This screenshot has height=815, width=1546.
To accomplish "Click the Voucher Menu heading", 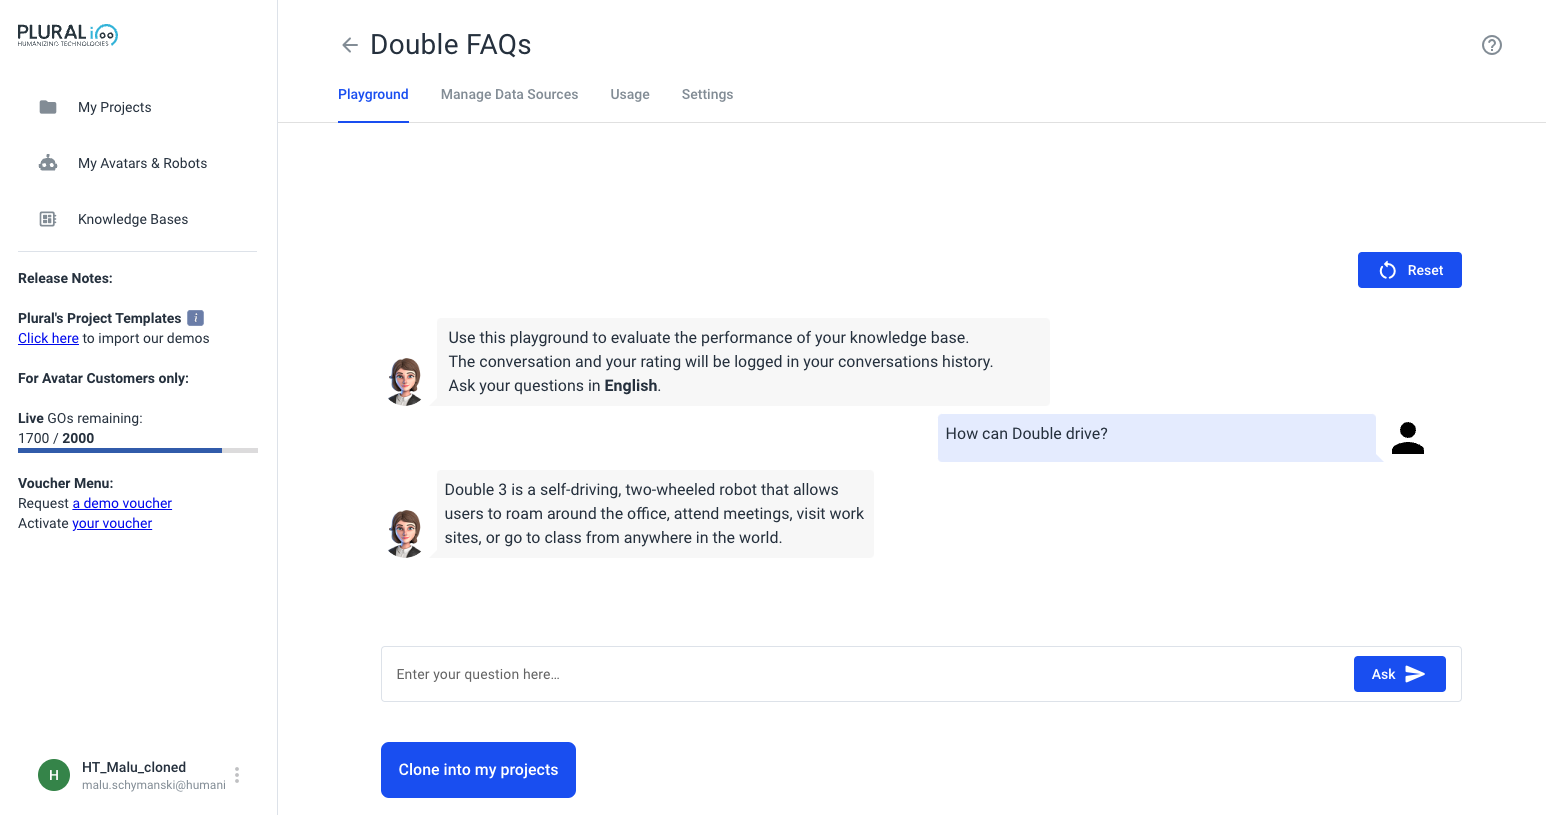I will [x=66, y=483].
